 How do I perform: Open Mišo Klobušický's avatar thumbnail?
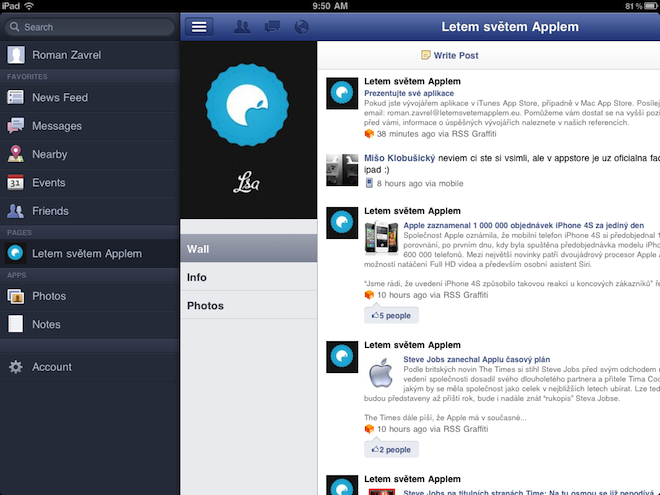342,170
